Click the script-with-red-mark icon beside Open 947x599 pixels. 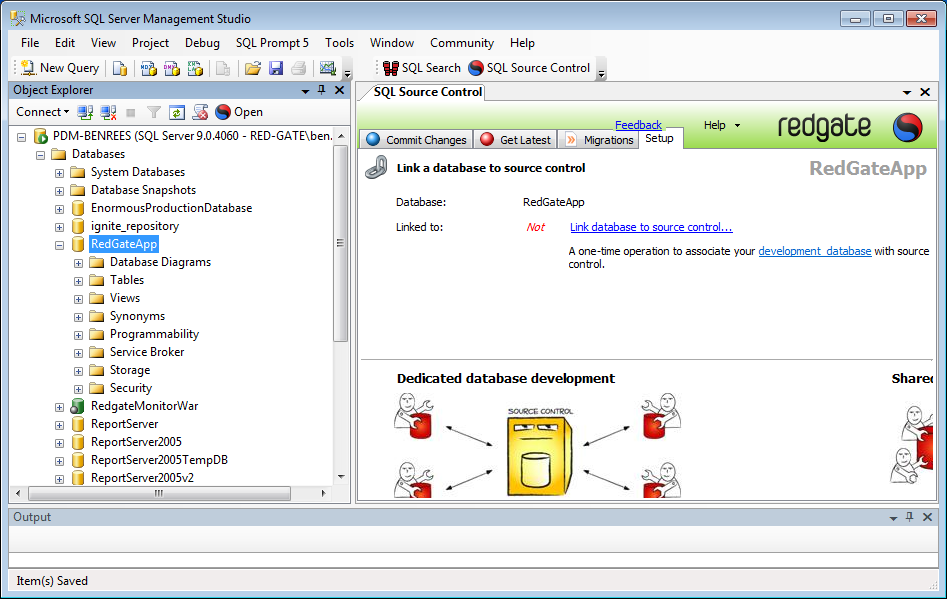(200, 112)
